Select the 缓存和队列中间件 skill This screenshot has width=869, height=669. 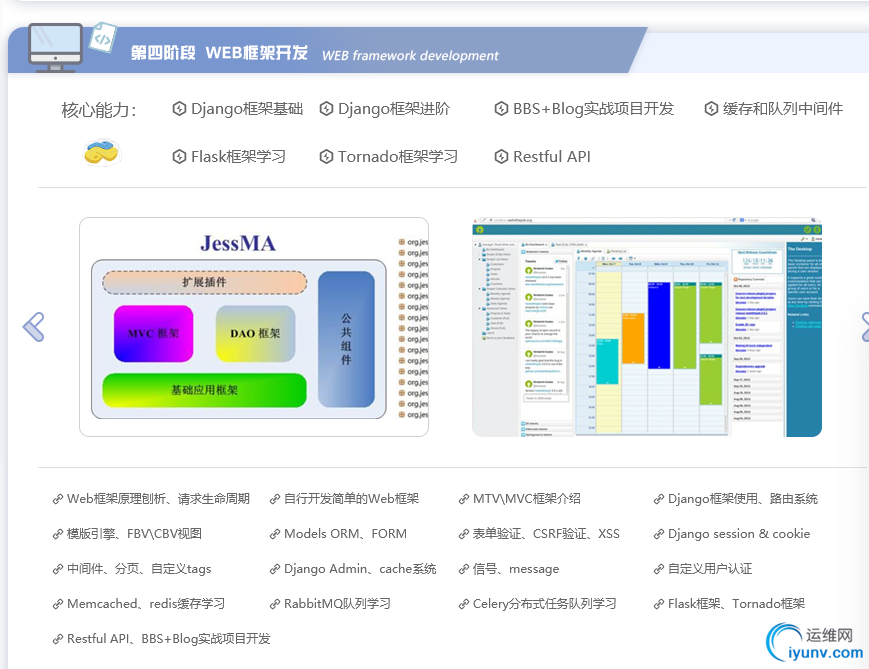click(783, 109)
